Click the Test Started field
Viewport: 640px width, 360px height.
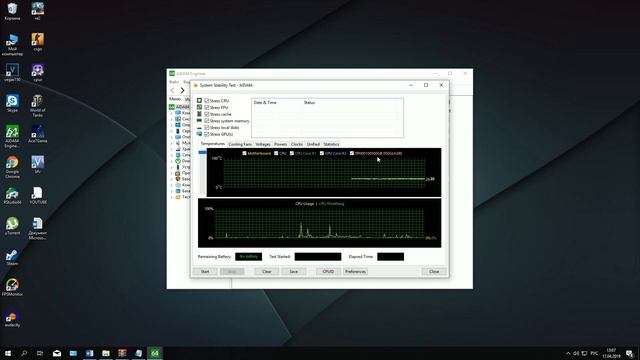(318, 257)
